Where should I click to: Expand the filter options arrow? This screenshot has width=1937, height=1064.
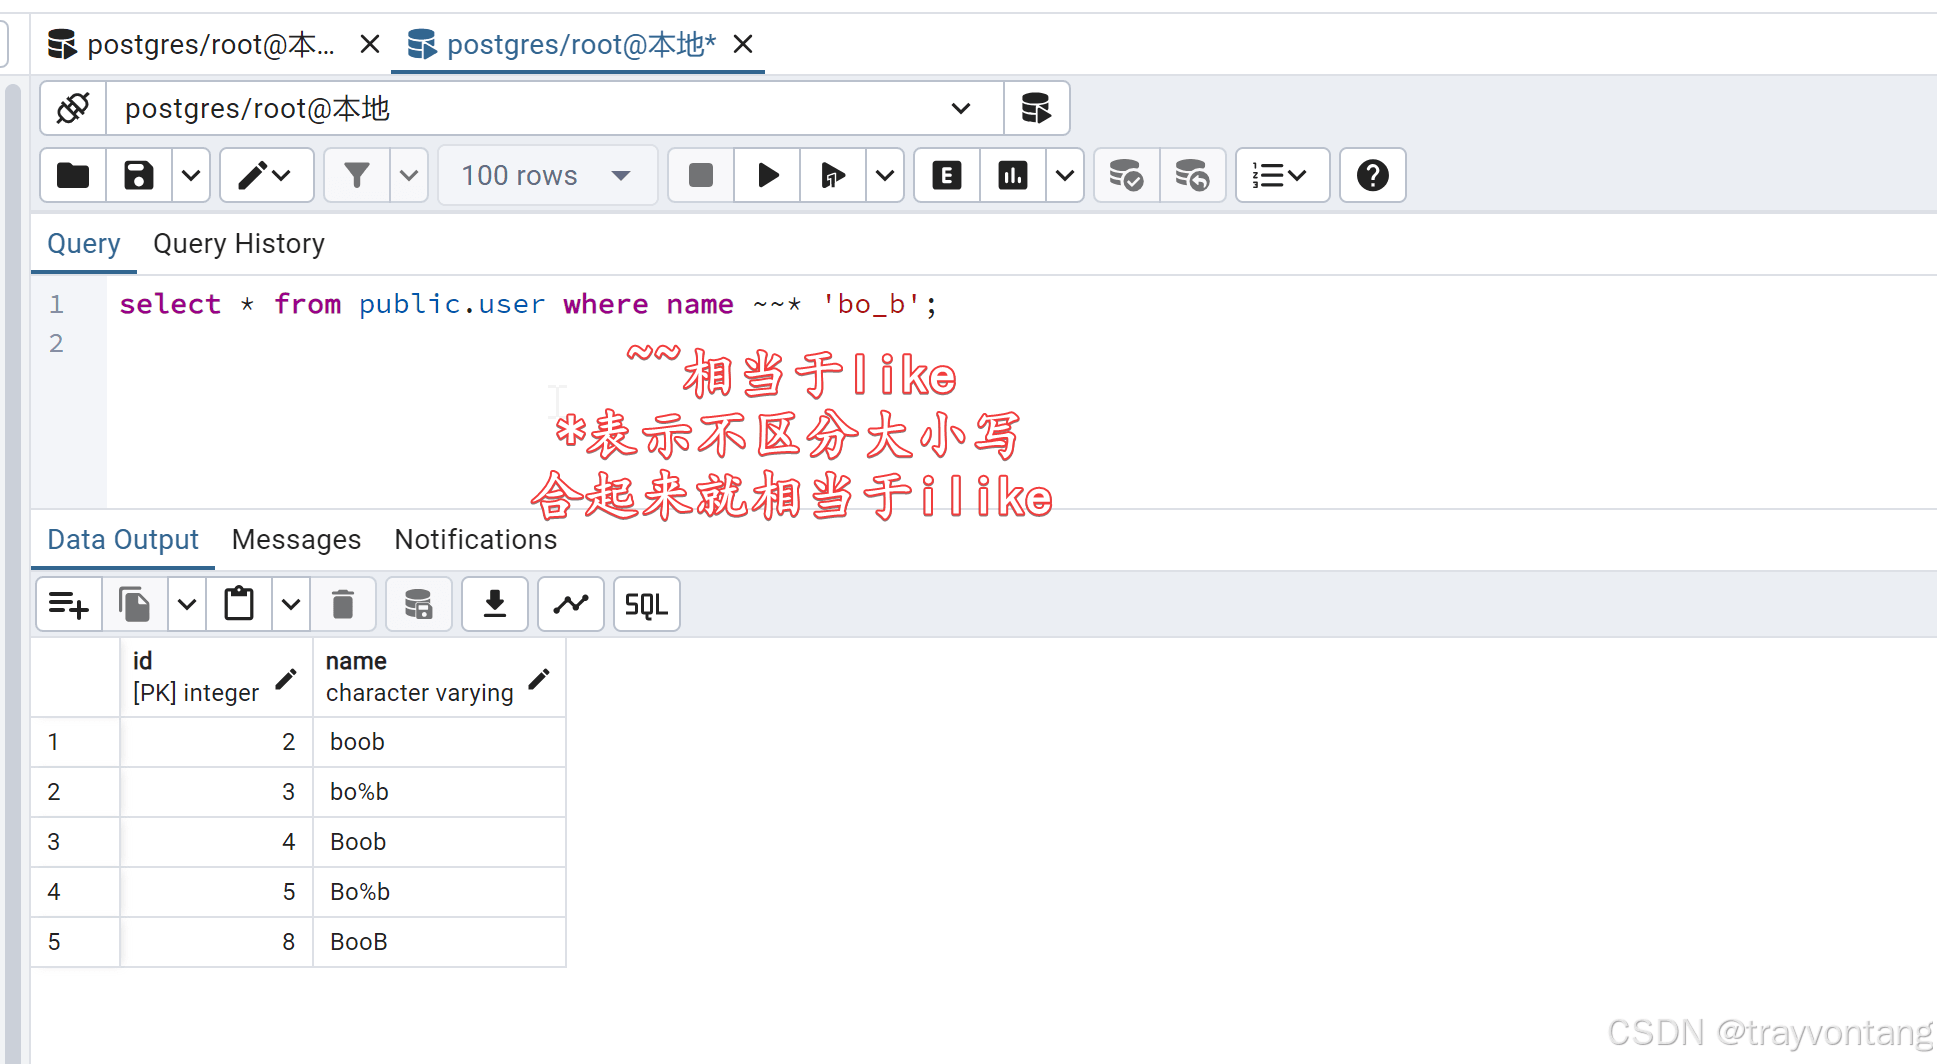(409, 176)
